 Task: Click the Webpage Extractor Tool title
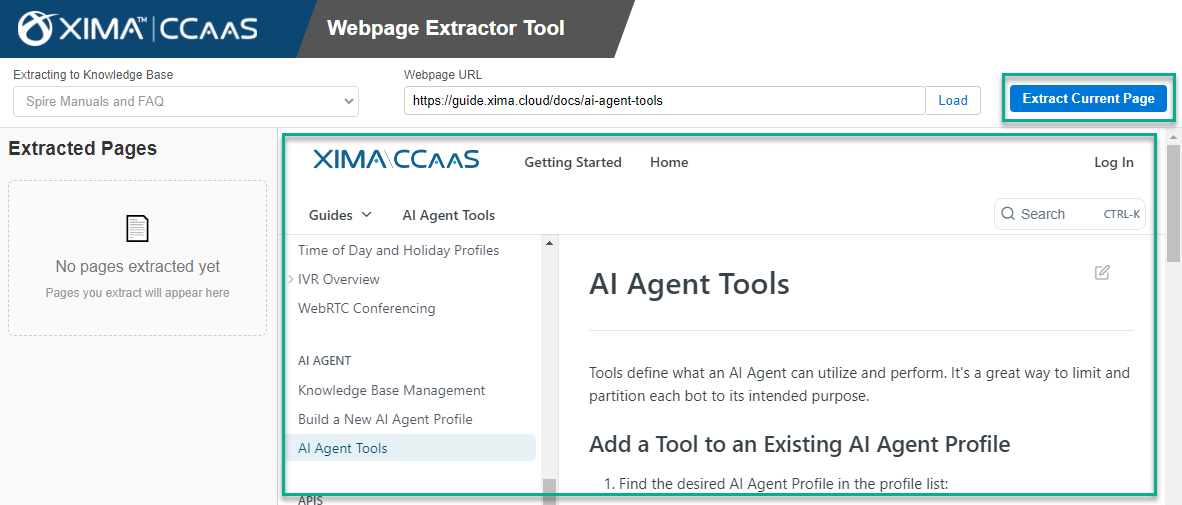click(446, 29)
